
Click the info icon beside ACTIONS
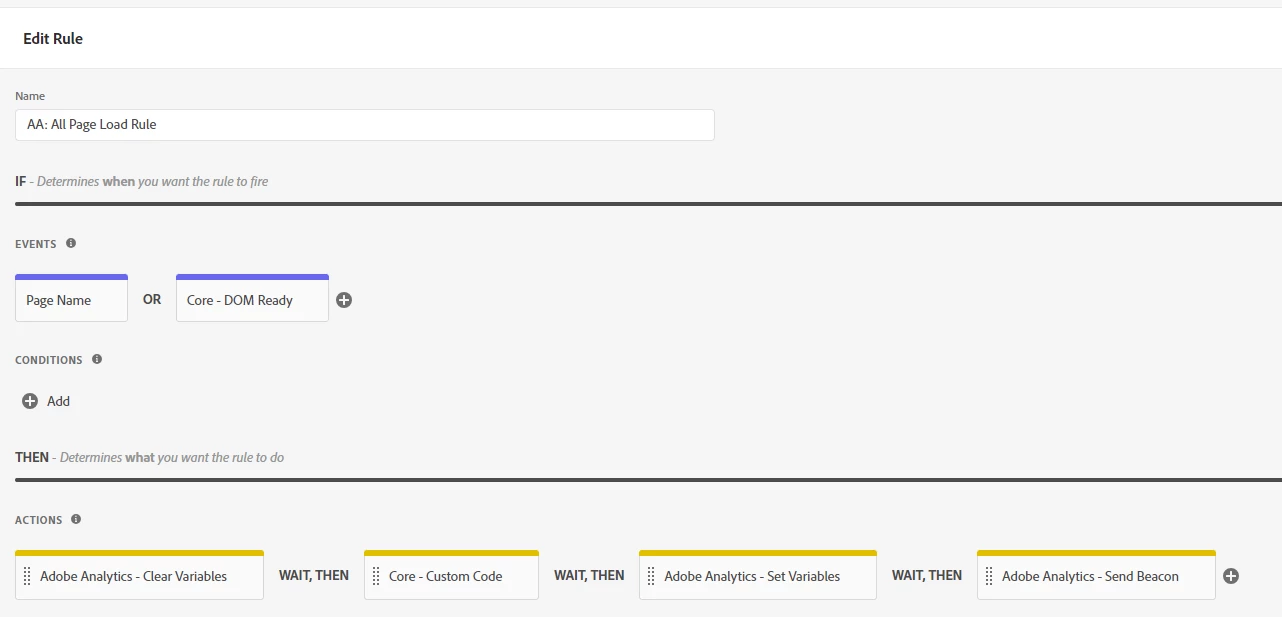click(76, 519)
